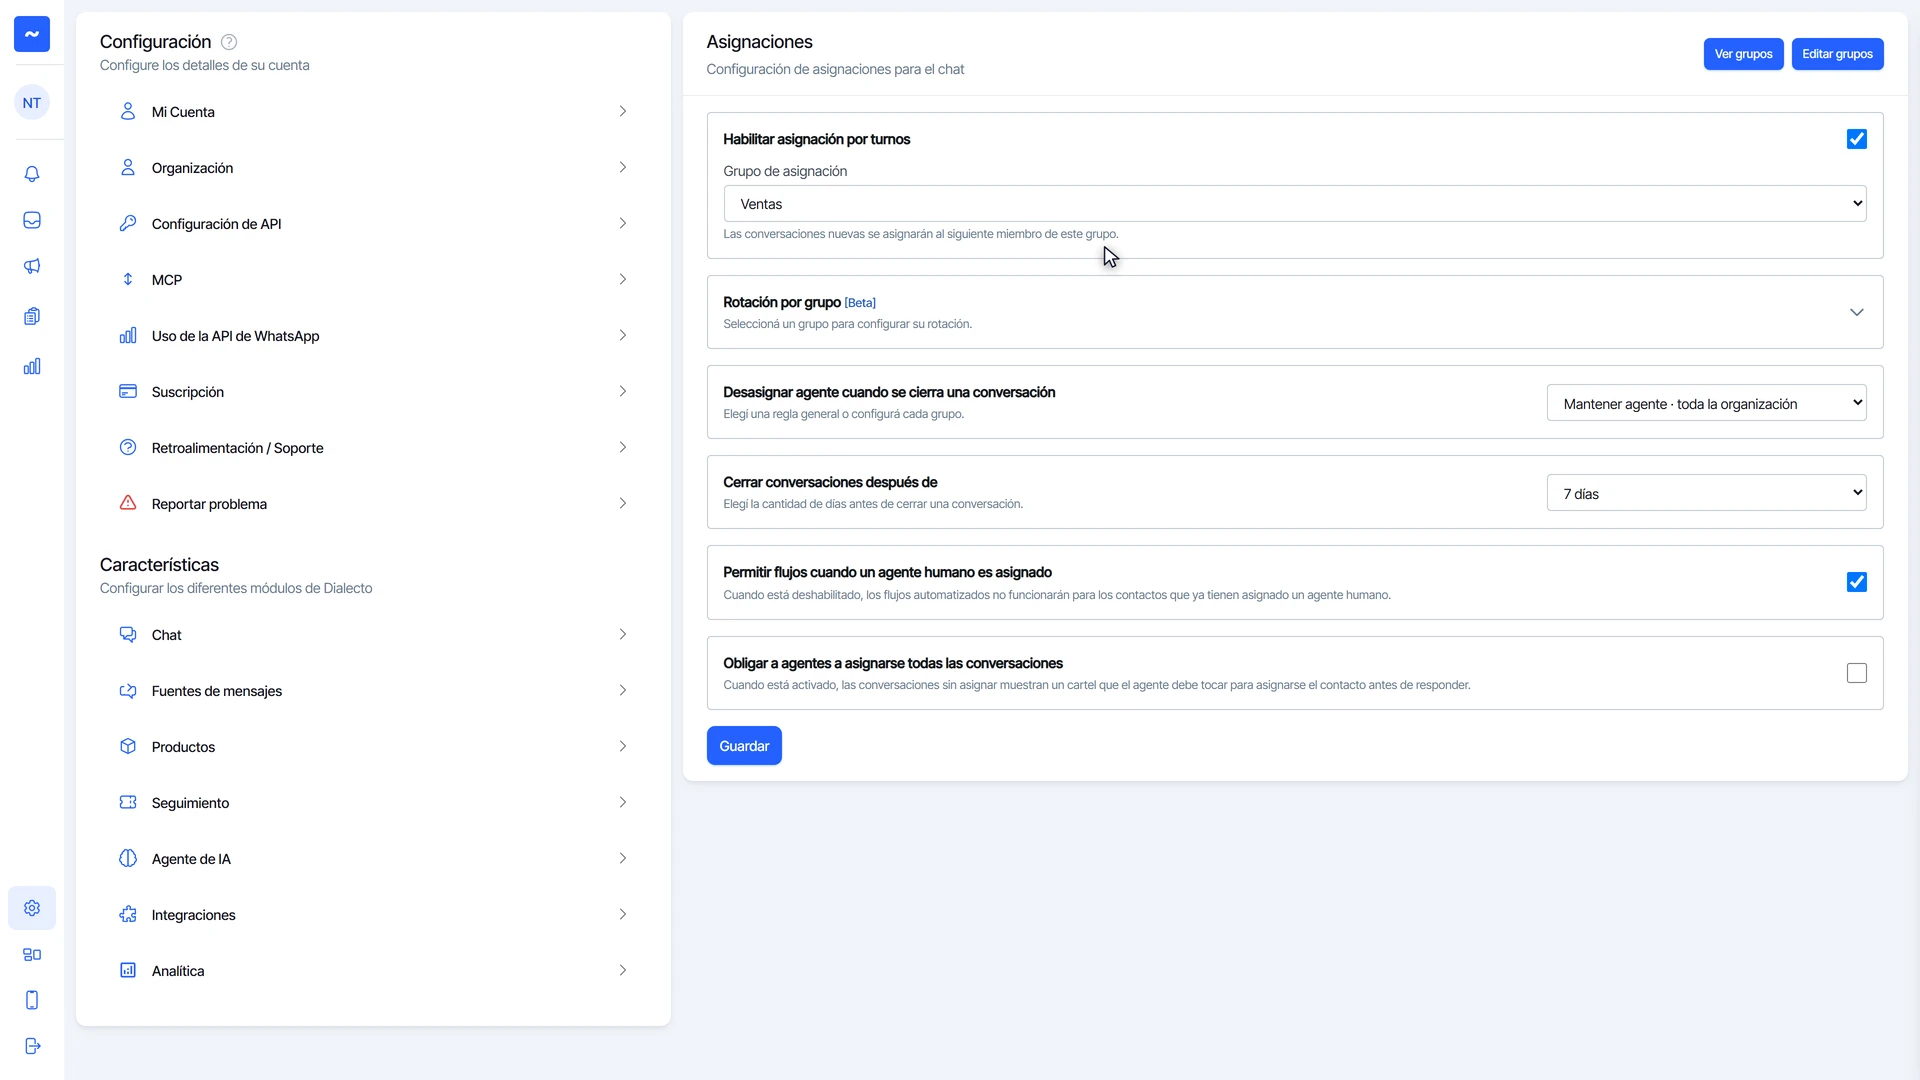Open notifications bell in left sidebar

tap(32, 174)
